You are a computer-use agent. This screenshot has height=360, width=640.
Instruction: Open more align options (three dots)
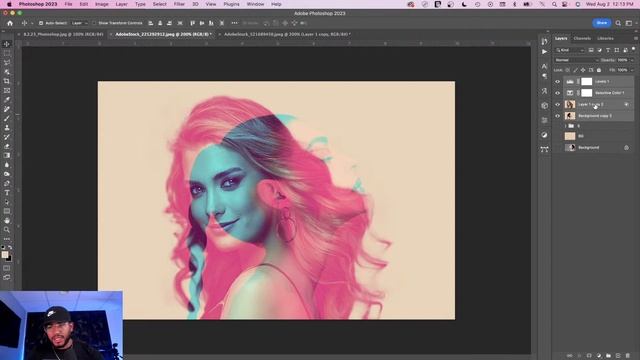[234, 23]
